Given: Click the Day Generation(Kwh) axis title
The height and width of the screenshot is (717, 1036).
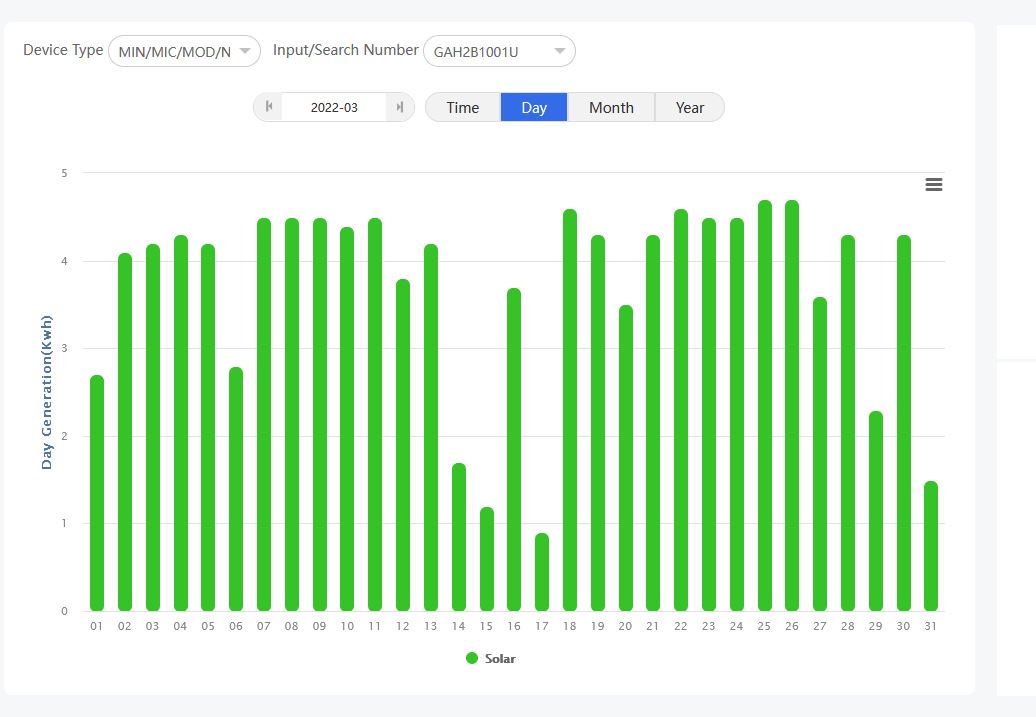Looking at the screenshot, I should pos(46,392).
